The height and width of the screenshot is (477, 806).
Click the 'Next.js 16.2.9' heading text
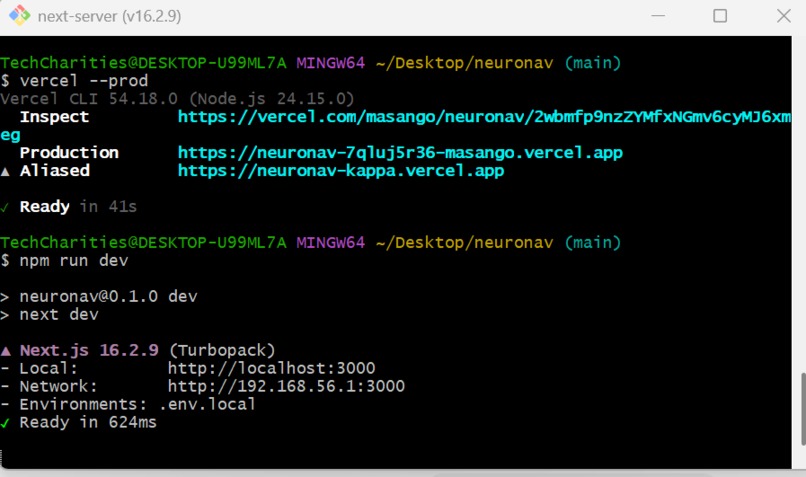click(89, 351)
